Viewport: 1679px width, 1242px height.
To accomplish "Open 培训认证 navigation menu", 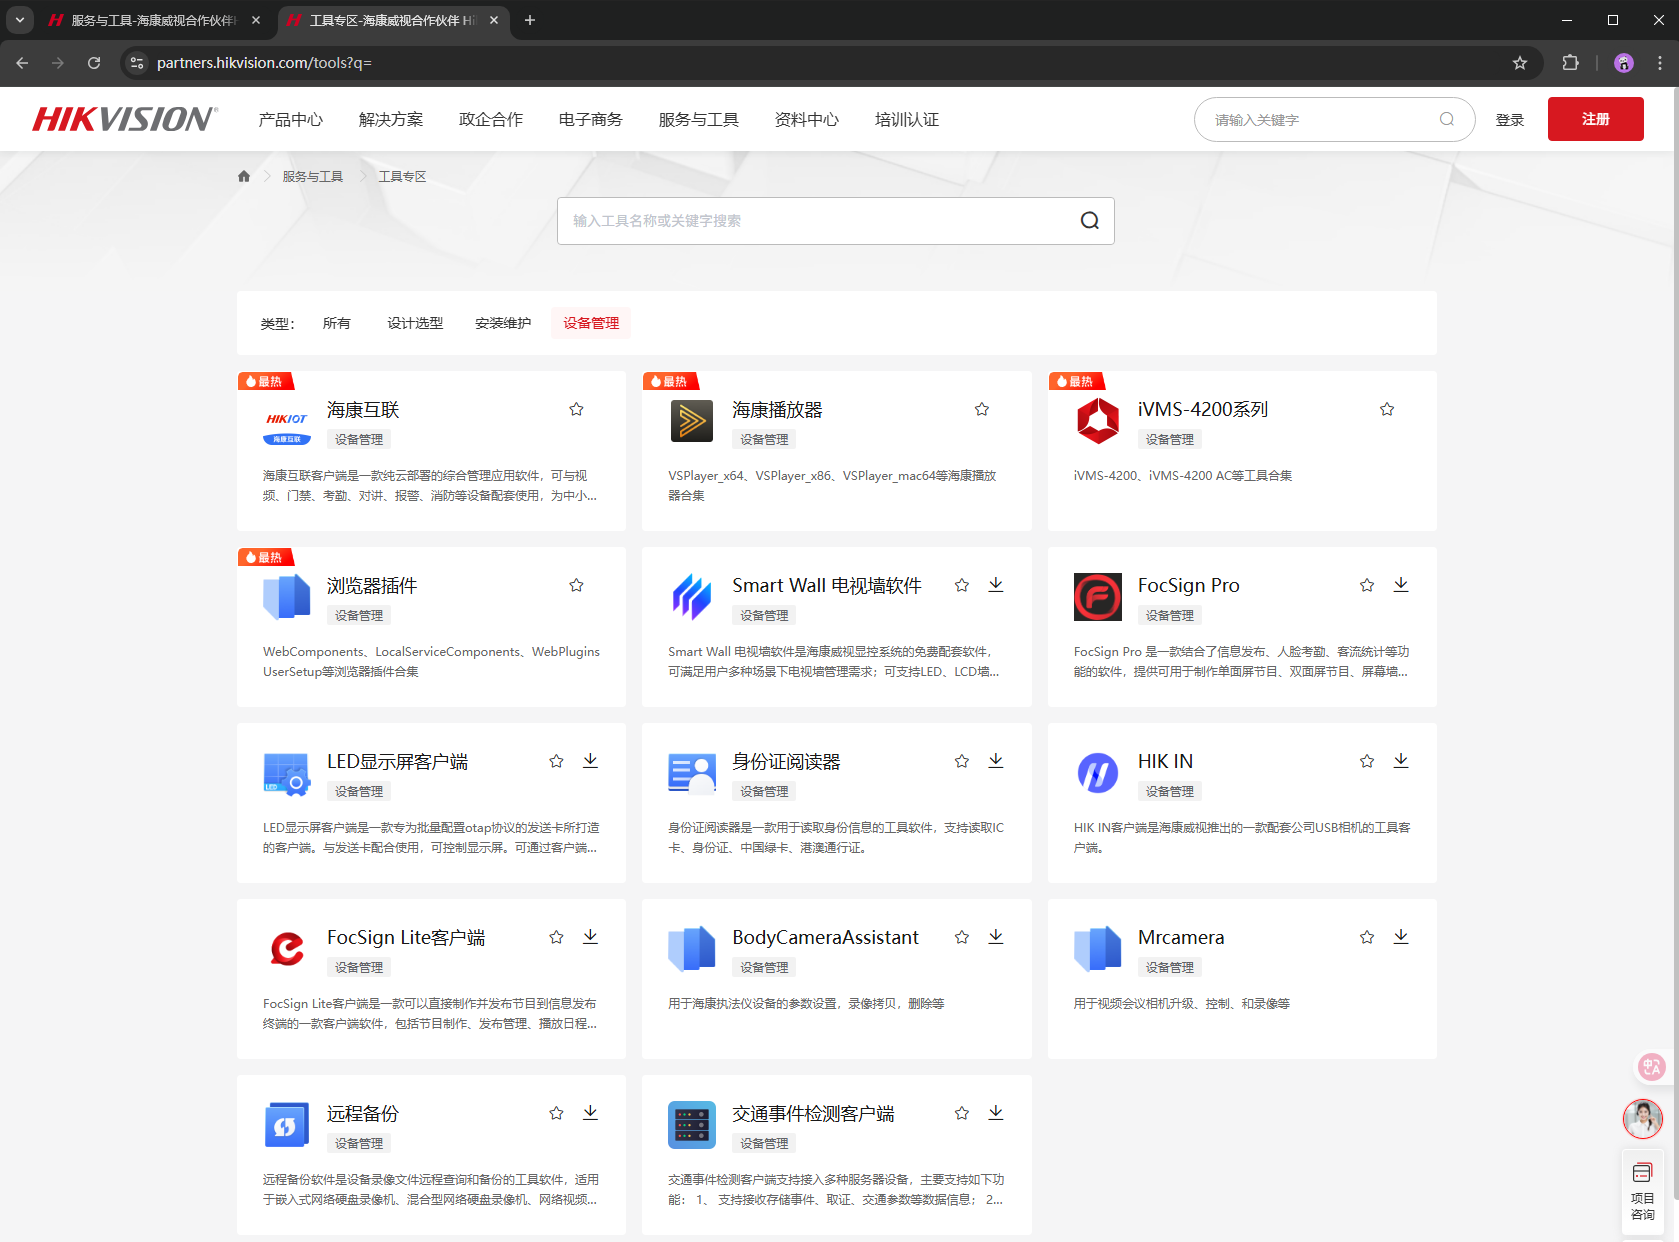I will pos(907,120).
